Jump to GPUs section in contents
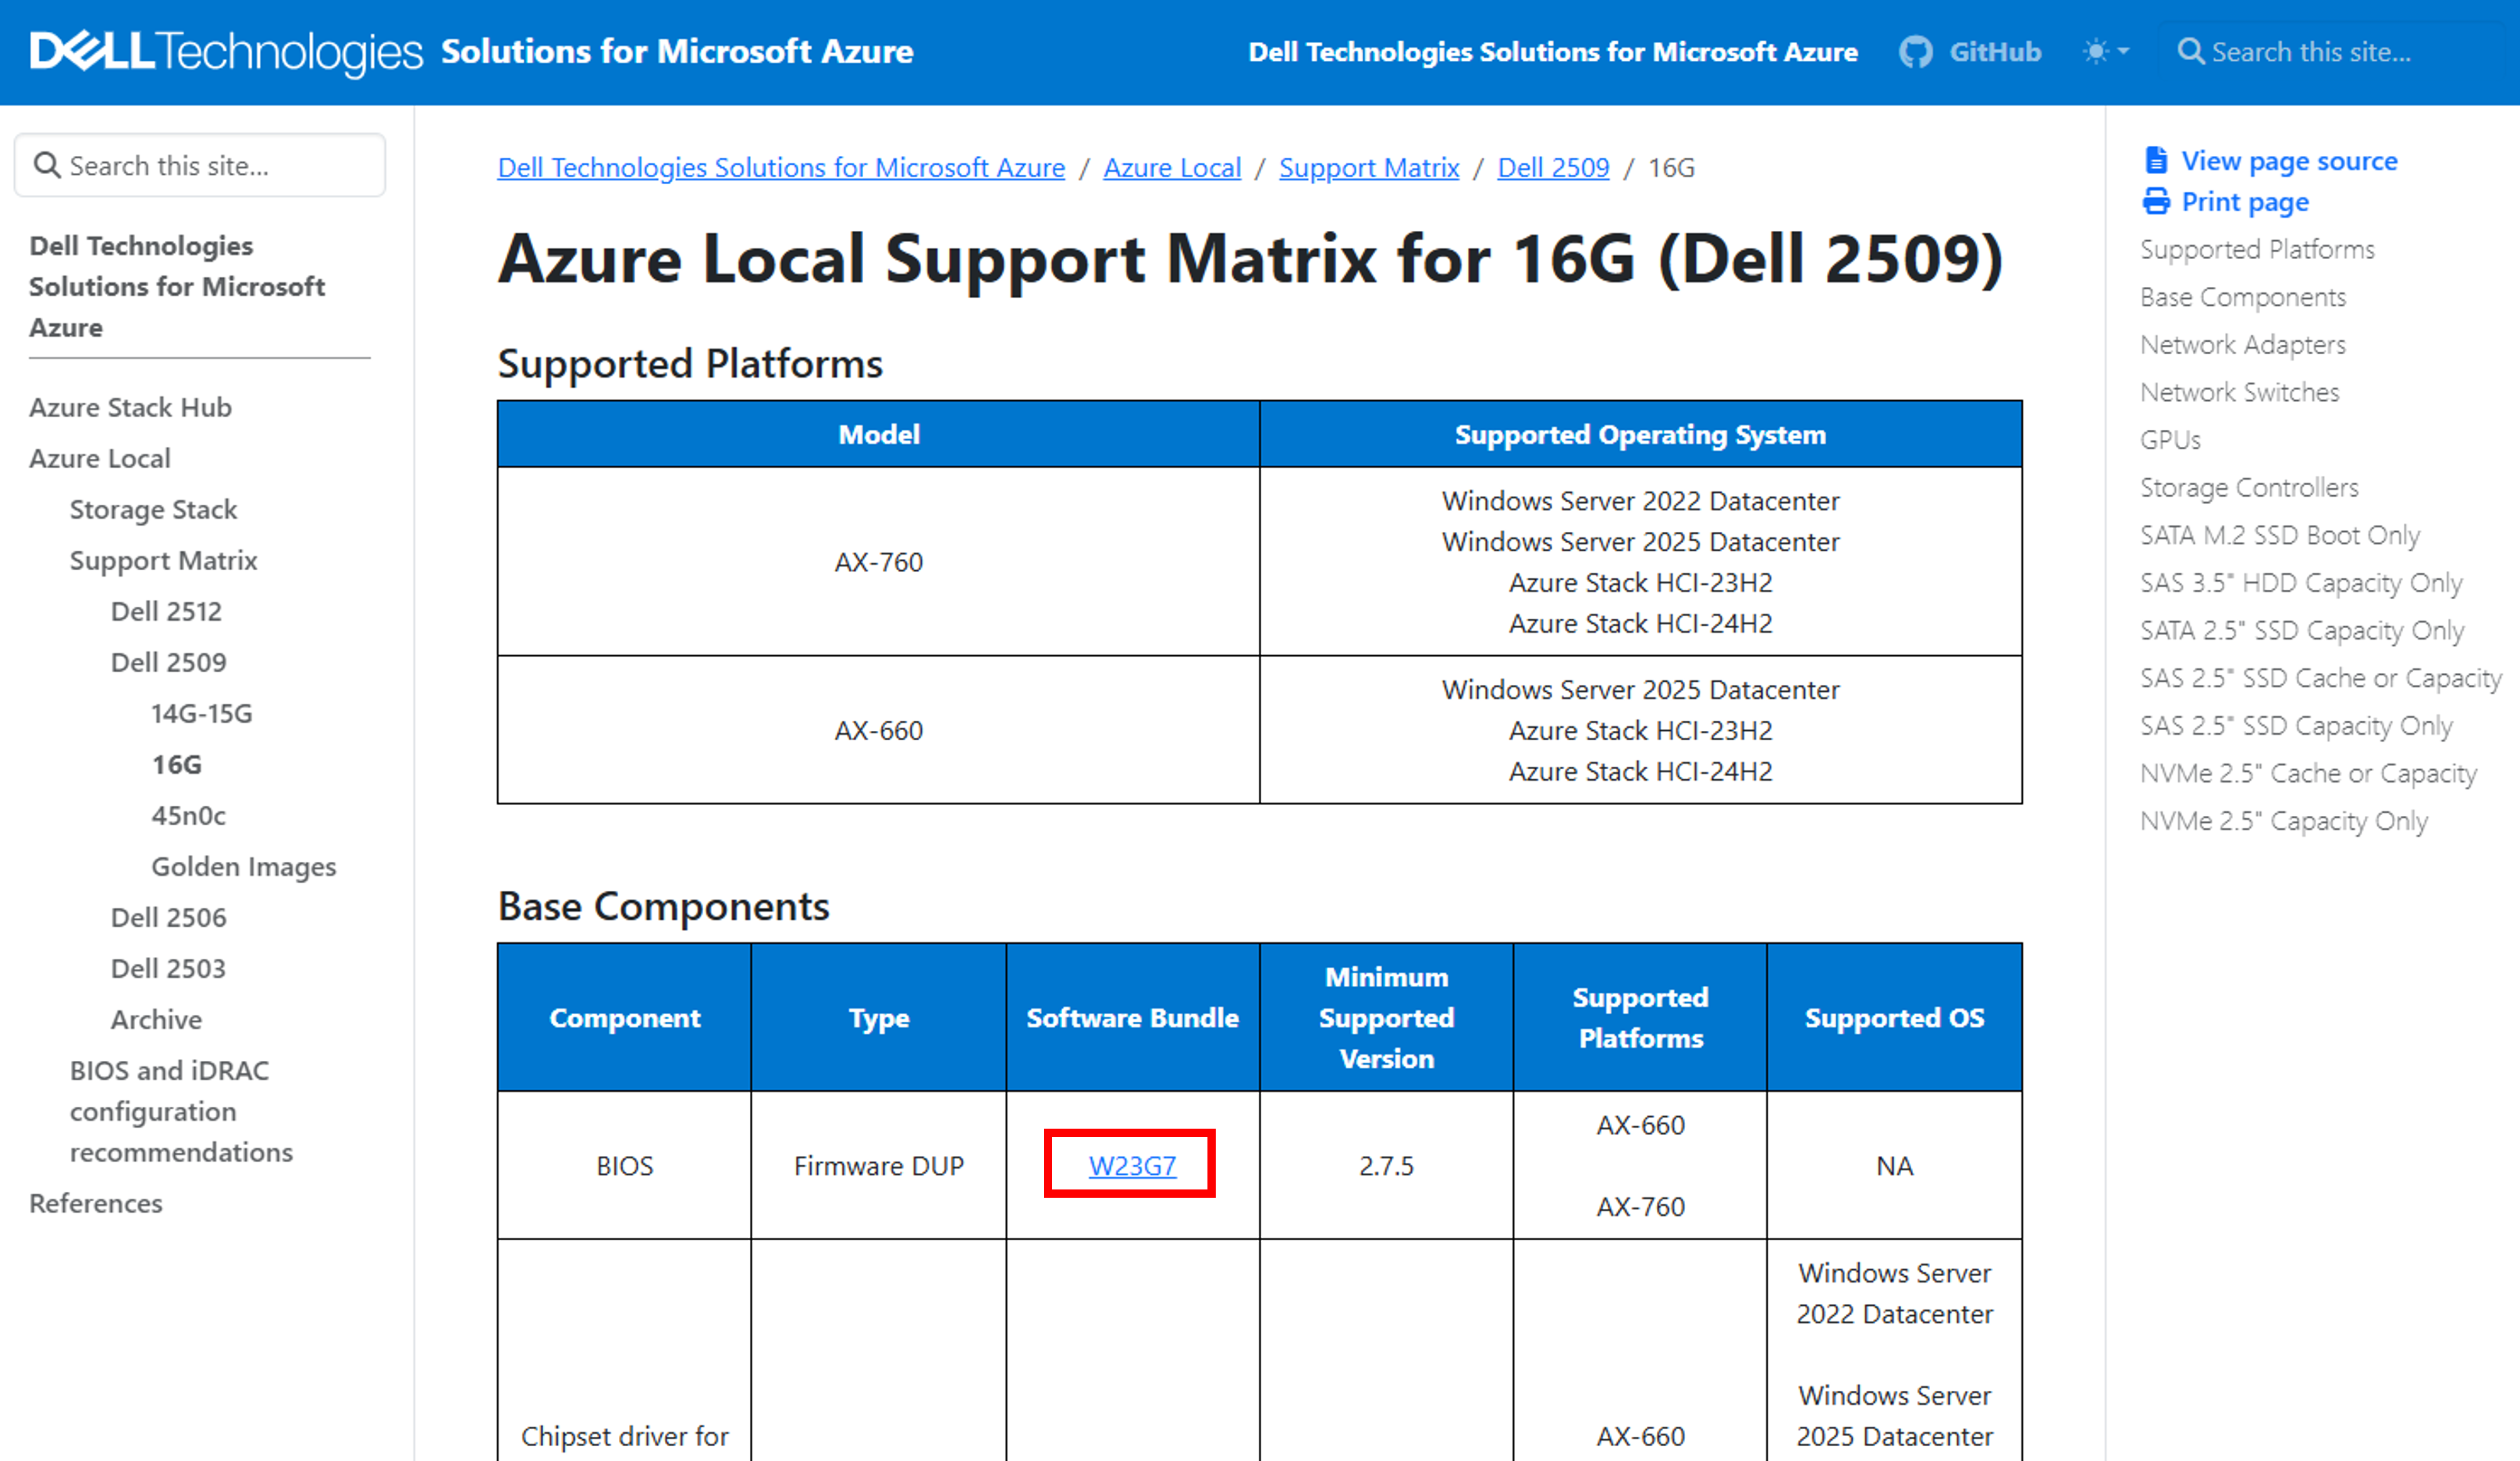 pos(2169,440)
